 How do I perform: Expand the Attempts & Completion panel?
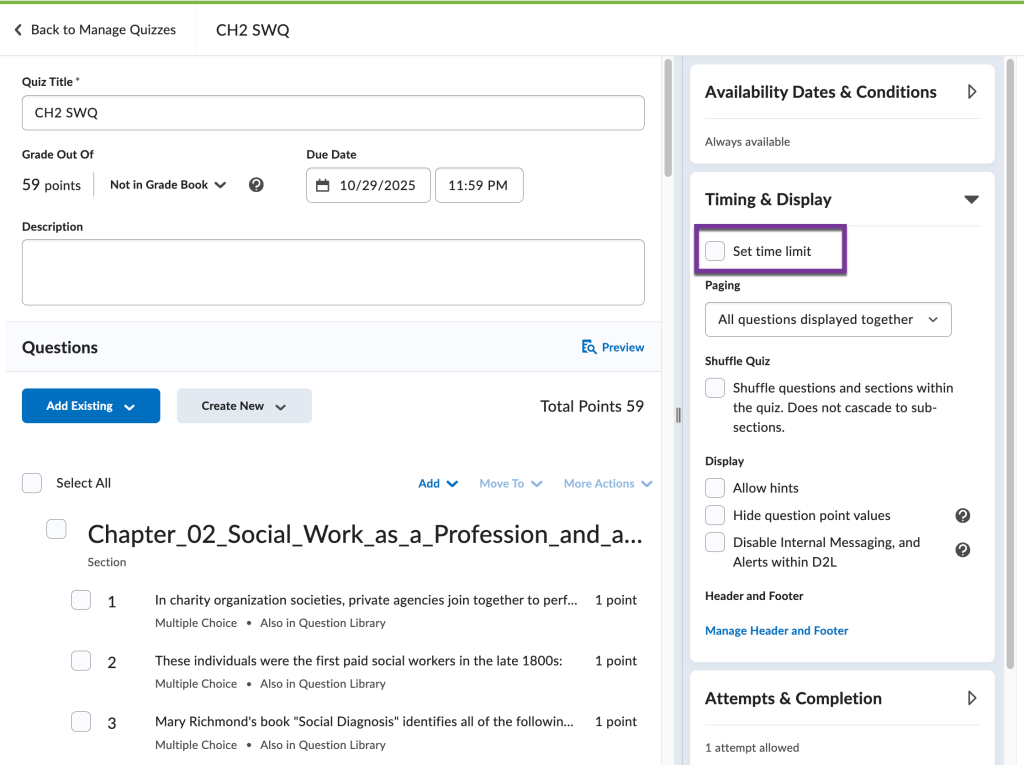971,698
